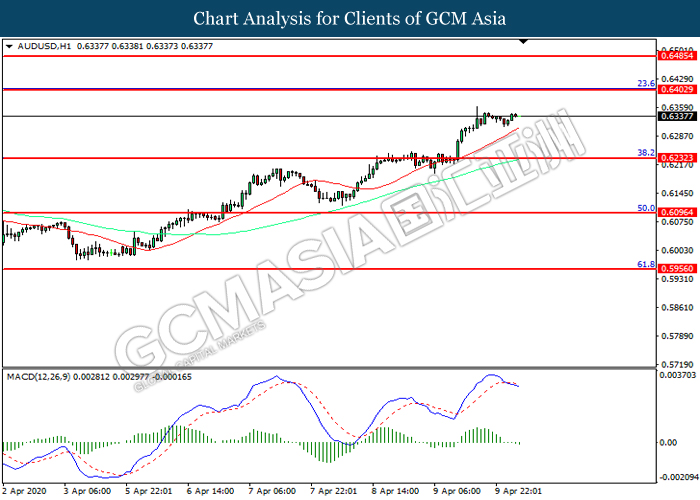Image resolution: width=700 pixels, height=500 pixels.
Task: Select the 0.60964 price level label
Action: tap(677, 212)
